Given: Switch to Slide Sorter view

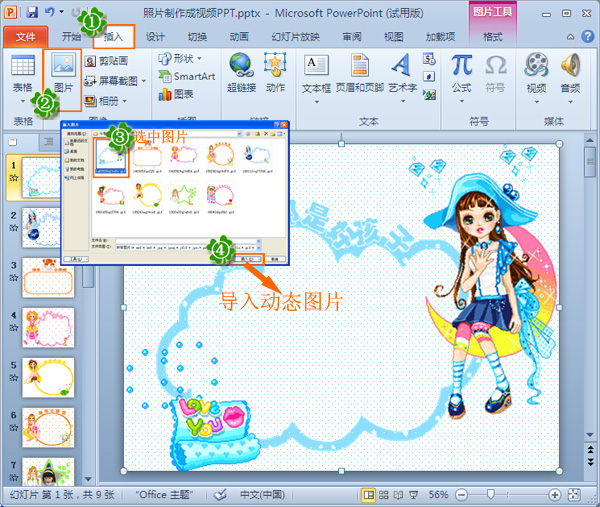Looking at the screenshot, I should (x=384, y=495).
